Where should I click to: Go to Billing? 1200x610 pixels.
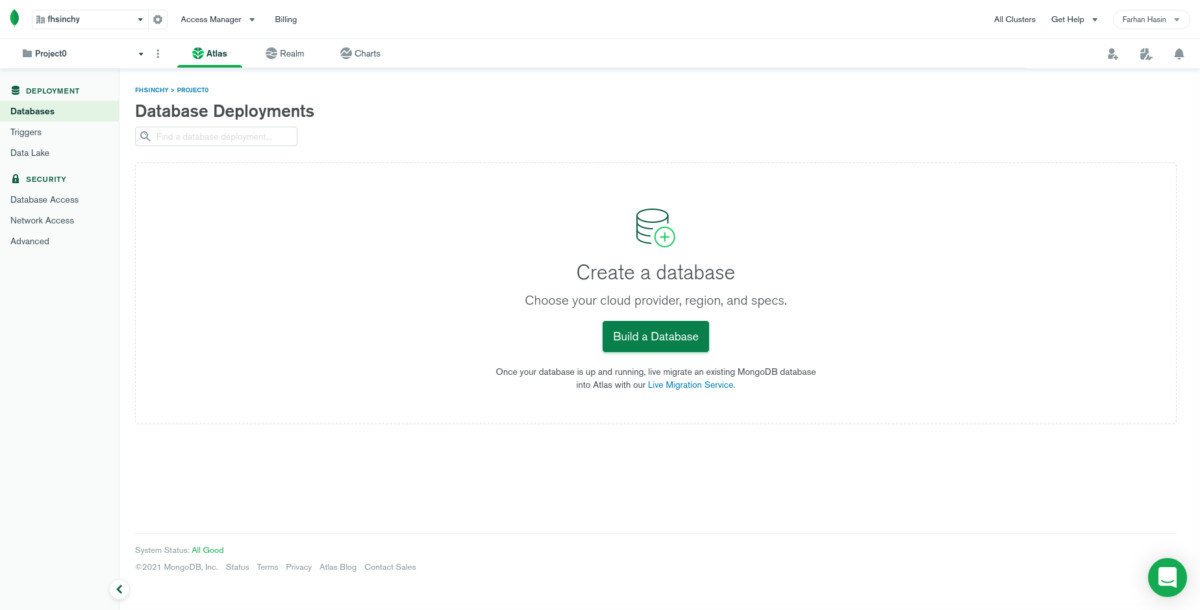pyautogui.click(x=286, y=19)
